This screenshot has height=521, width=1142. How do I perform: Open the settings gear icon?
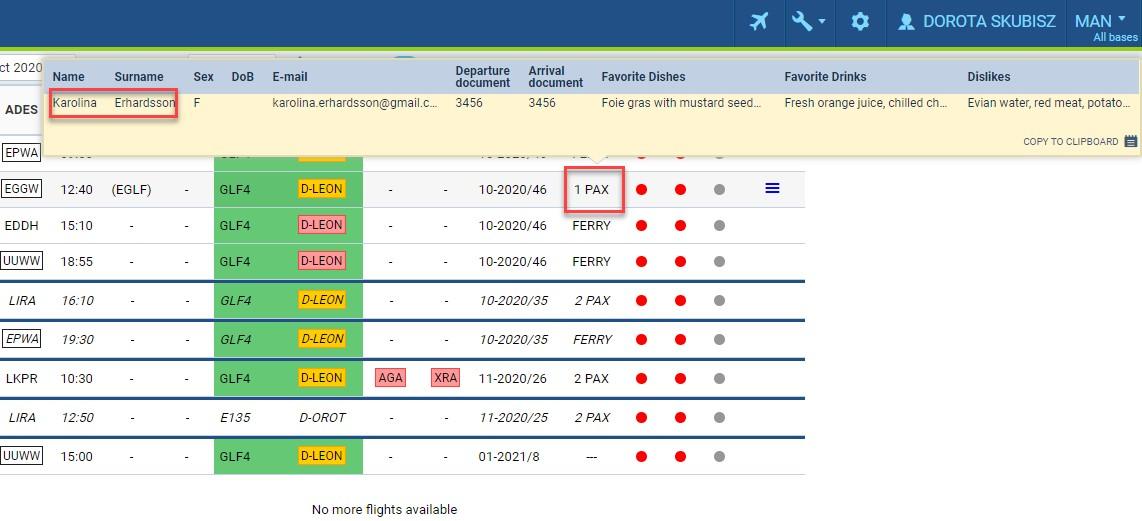(860, 21)
